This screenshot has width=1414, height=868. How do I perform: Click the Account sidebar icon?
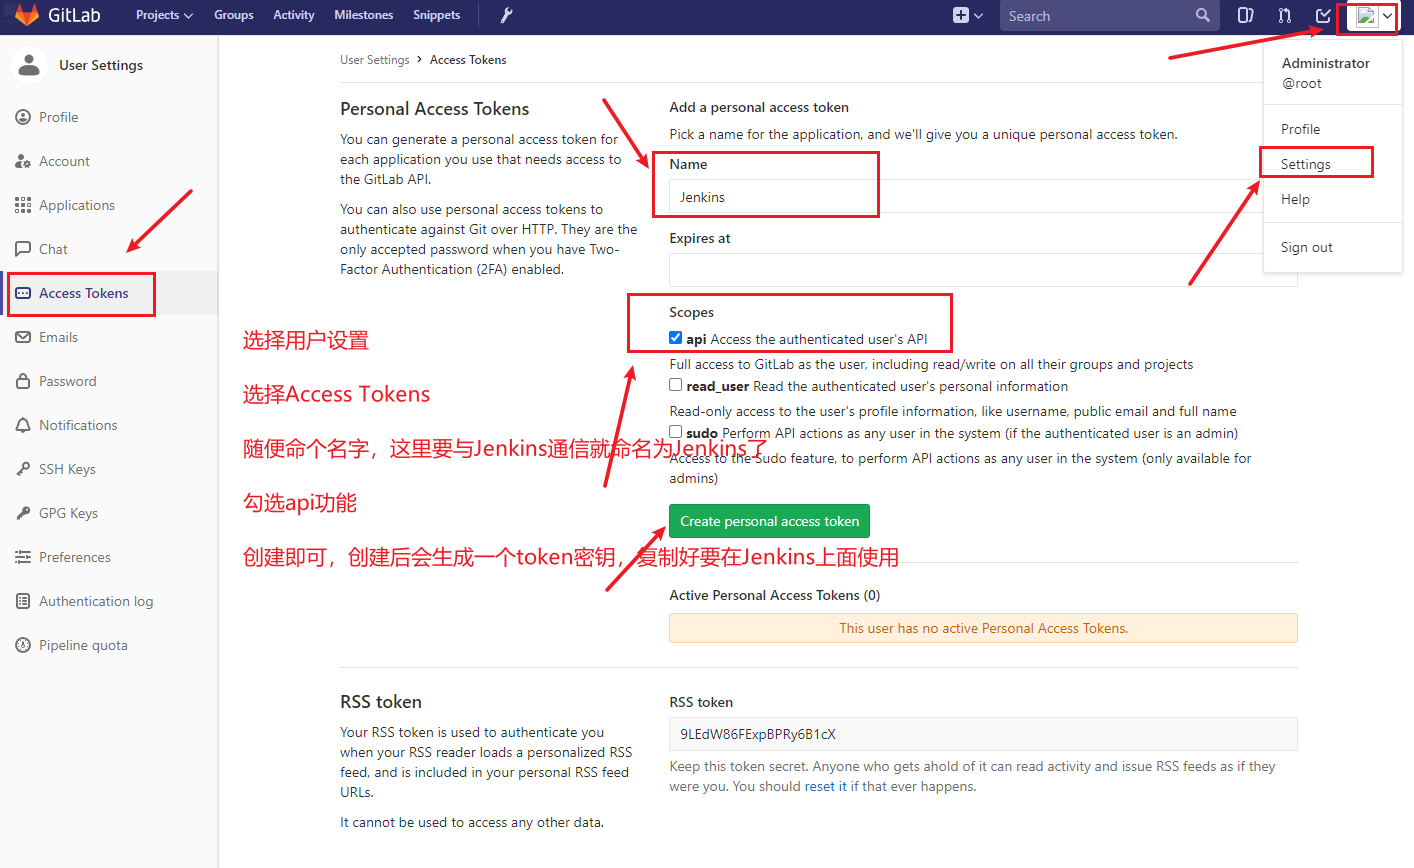23,161
